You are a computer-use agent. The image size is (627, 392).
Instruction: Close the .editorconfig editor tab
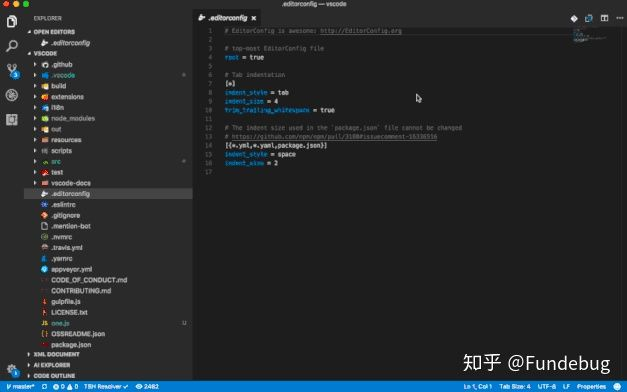click(254, 18)
